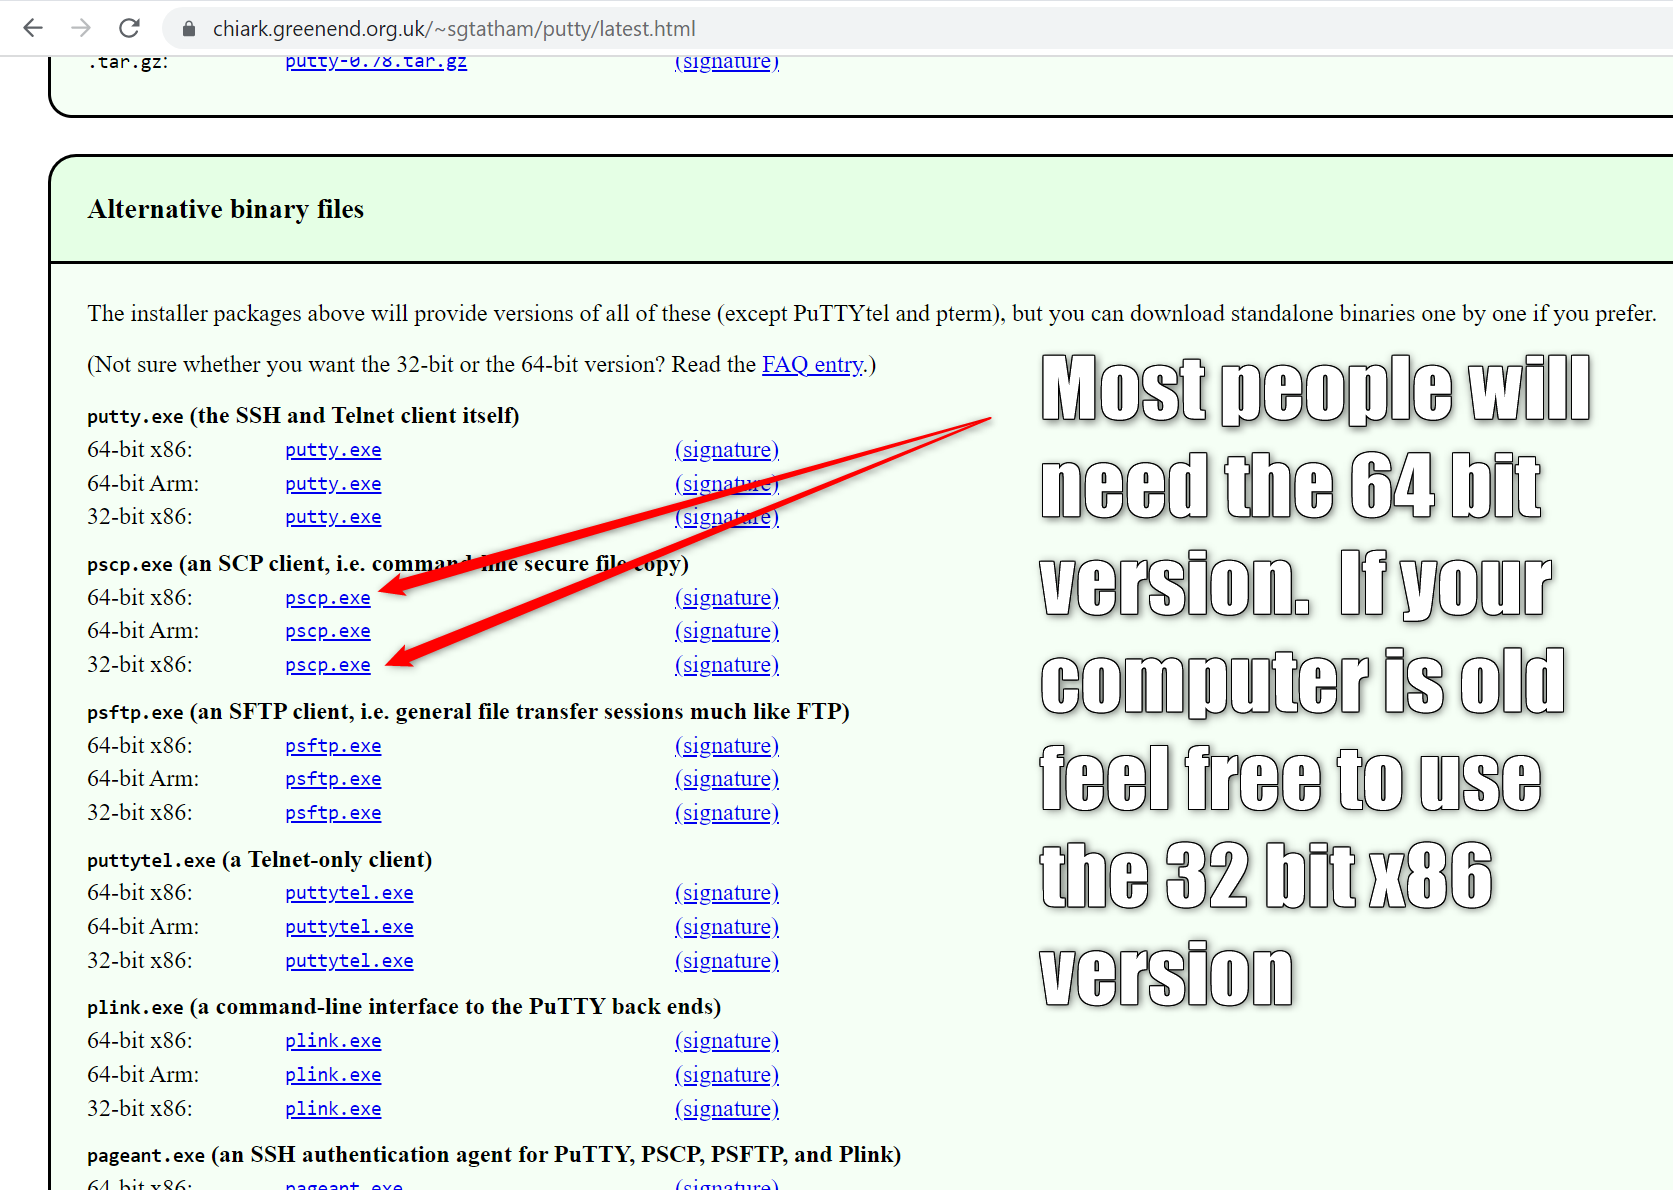Download the 64-bit x86 plink.exe

pos(333,1041)
